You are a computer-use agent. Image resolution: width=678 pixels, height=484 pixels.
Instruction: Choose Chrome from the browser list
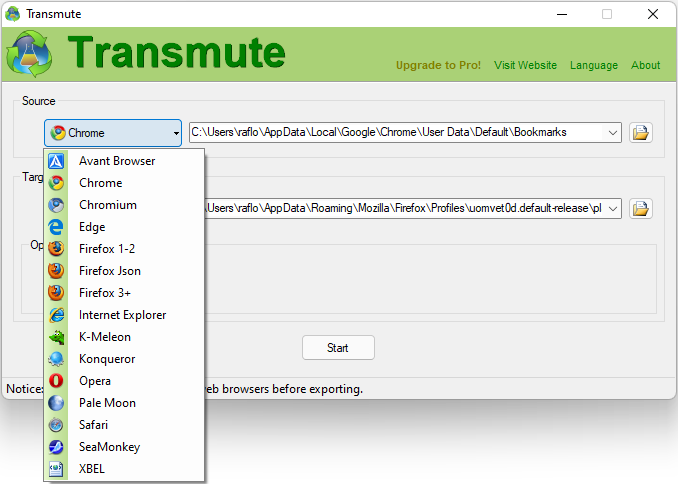(125, 183)
